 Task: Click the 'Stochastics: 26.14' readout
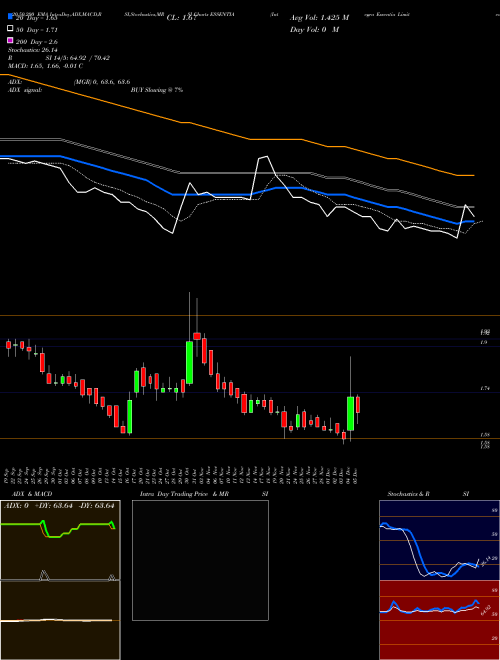click(x=32, y=50)
